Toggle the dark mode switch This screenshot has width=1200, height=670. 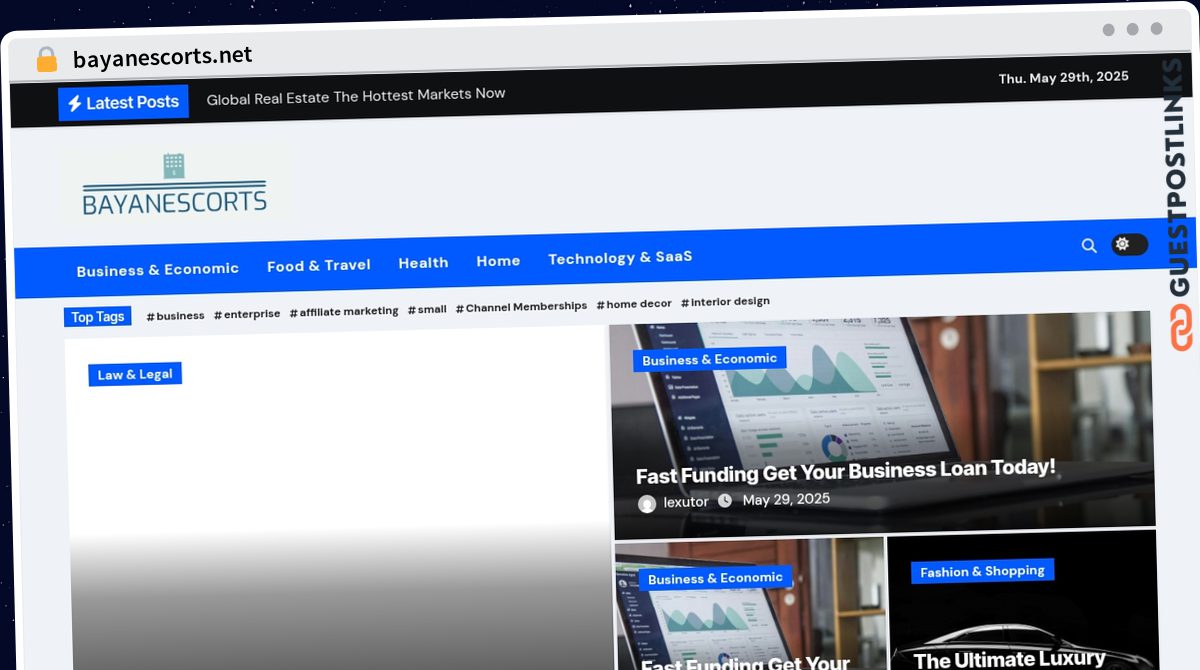tap(1129, 244)
